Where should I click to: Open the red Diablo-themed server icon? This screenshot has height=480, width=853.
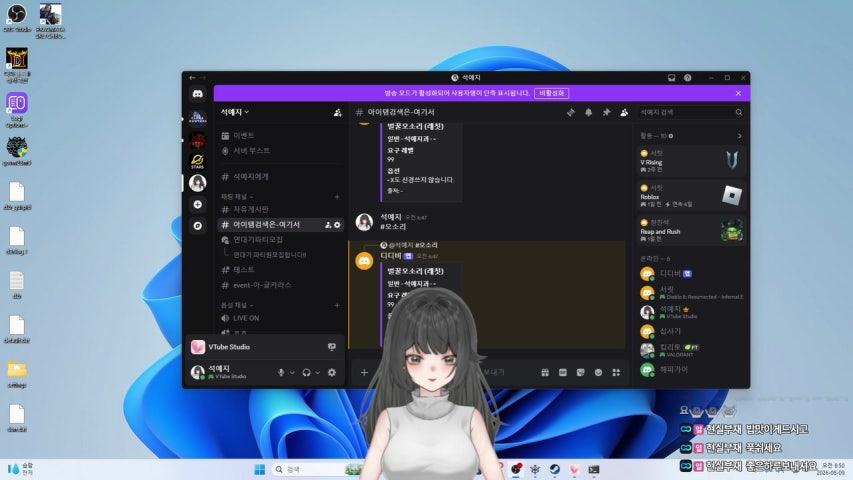click(x=197, y=140)
